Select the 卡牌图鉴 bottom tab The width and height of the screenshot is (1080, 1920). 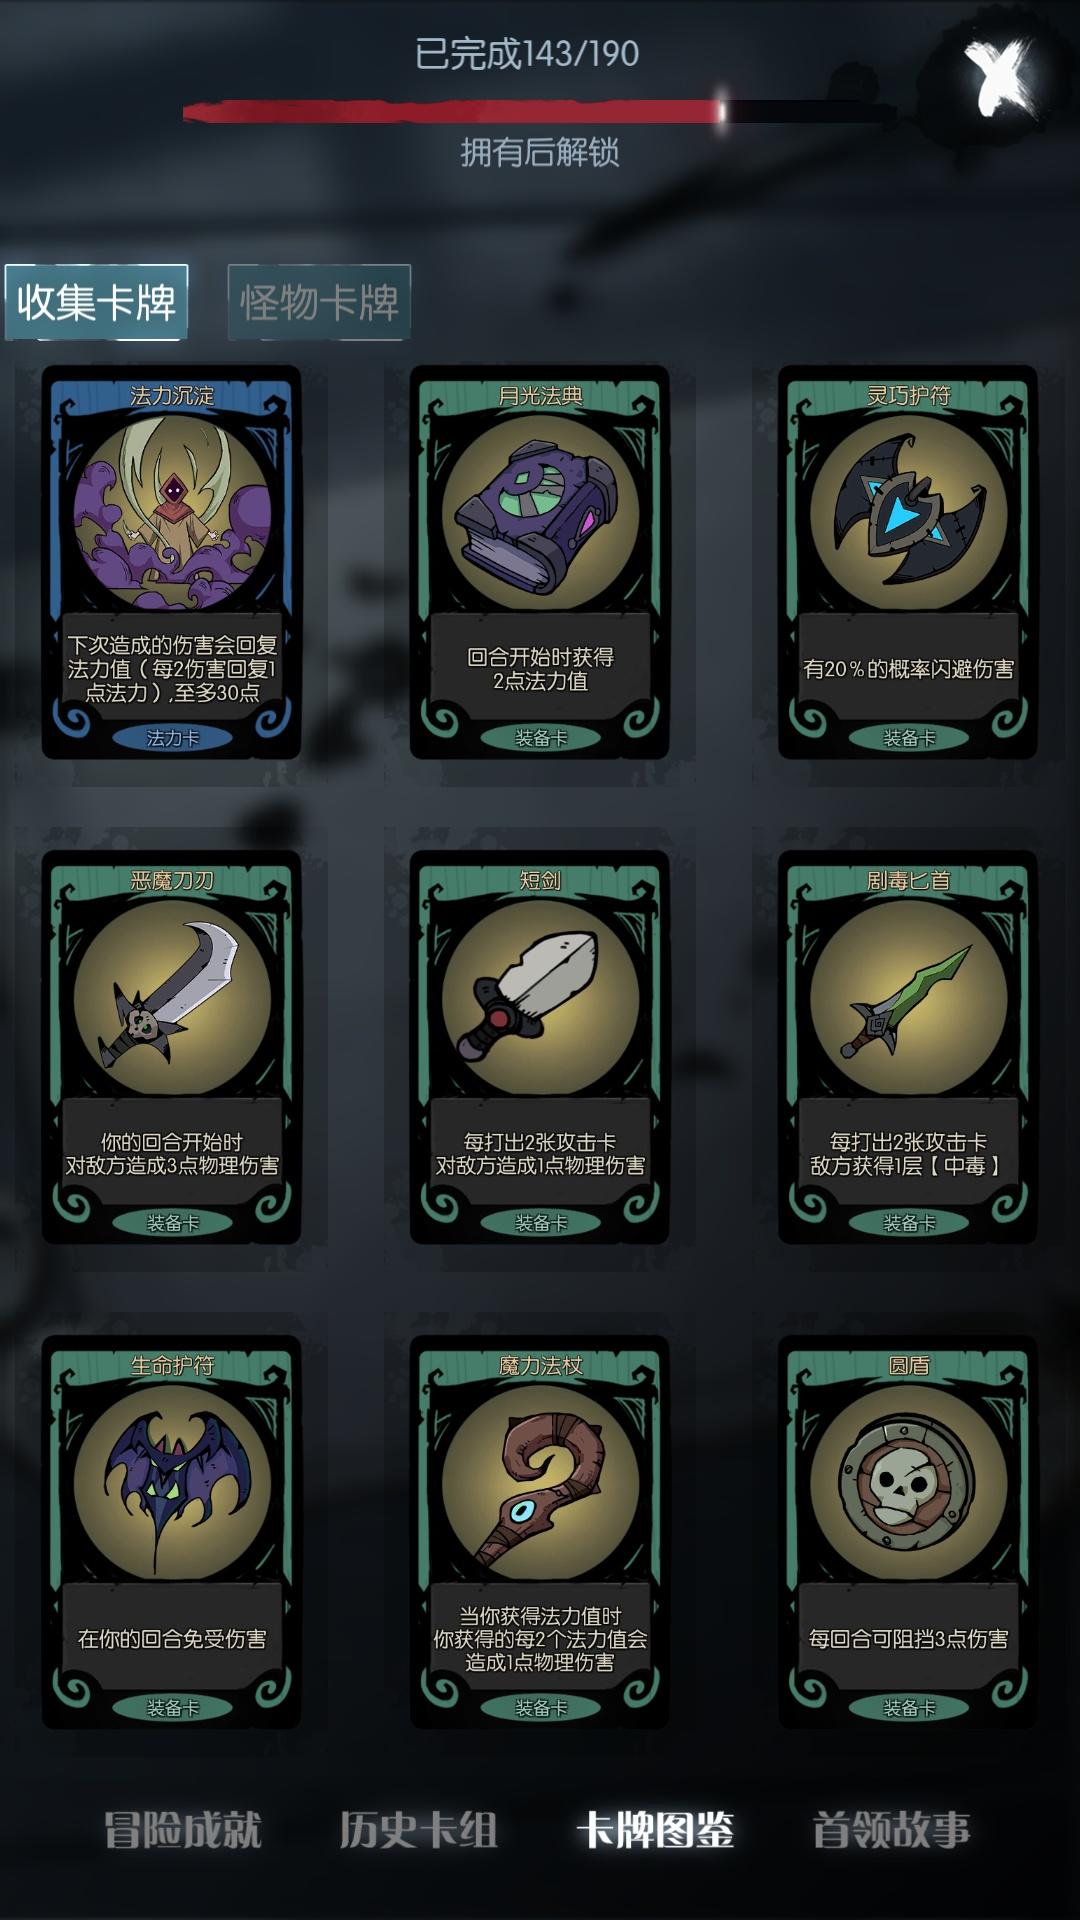655,1830
